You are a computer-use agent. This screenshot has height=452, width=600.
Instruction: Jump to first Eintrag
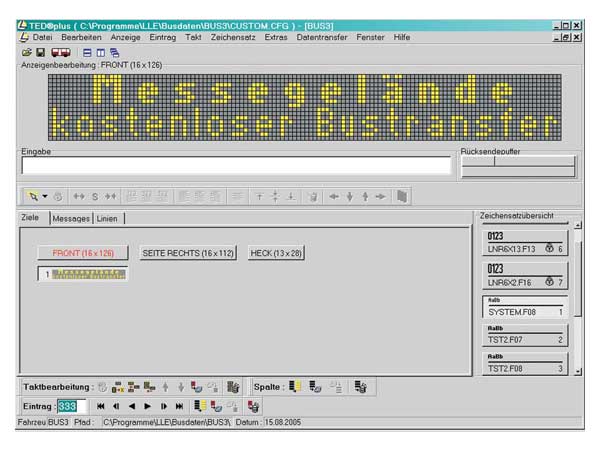click(101, 406)
